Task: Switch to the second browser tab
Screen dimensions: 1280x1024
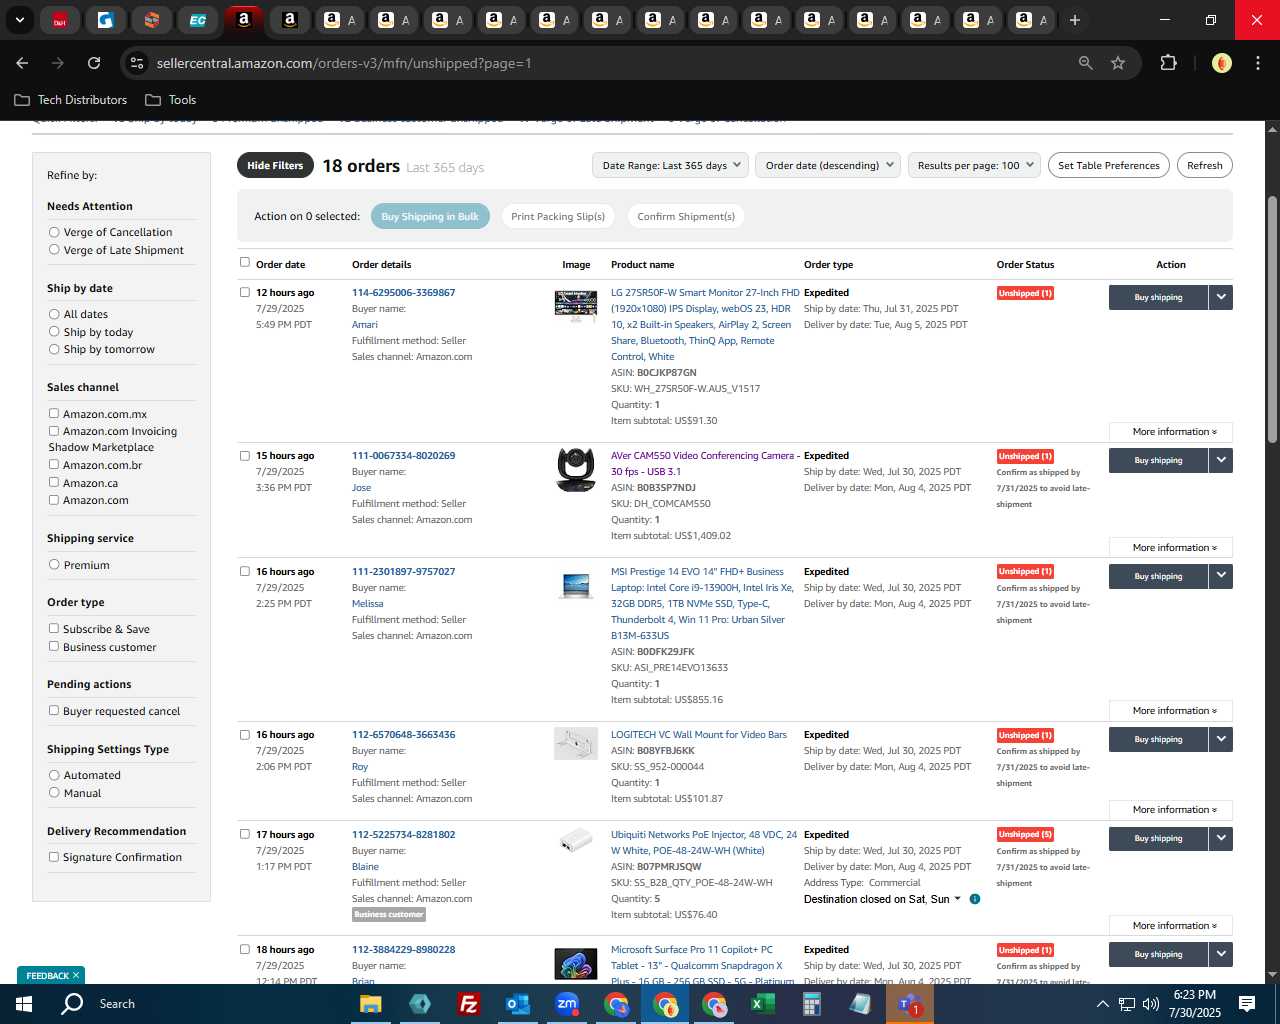Action: [x=106, y=20]
